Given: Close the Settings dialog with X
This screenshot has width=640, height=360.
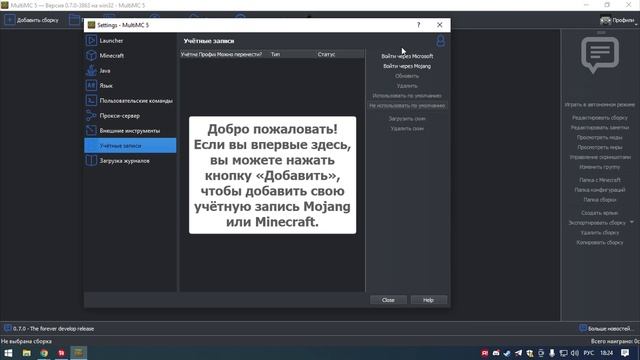Looking at the screenshot, I should click(440, 25).
